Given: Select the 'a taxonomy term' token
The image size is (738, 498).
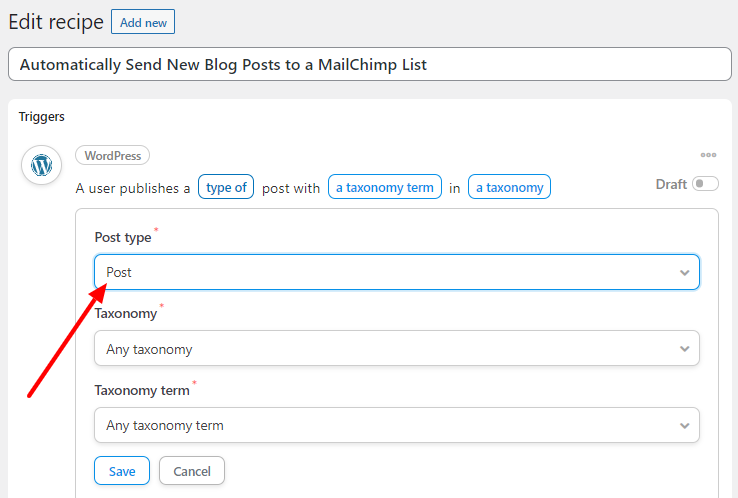Looking at the screenshot, I should pyautogui.click(x=385, y=187).
